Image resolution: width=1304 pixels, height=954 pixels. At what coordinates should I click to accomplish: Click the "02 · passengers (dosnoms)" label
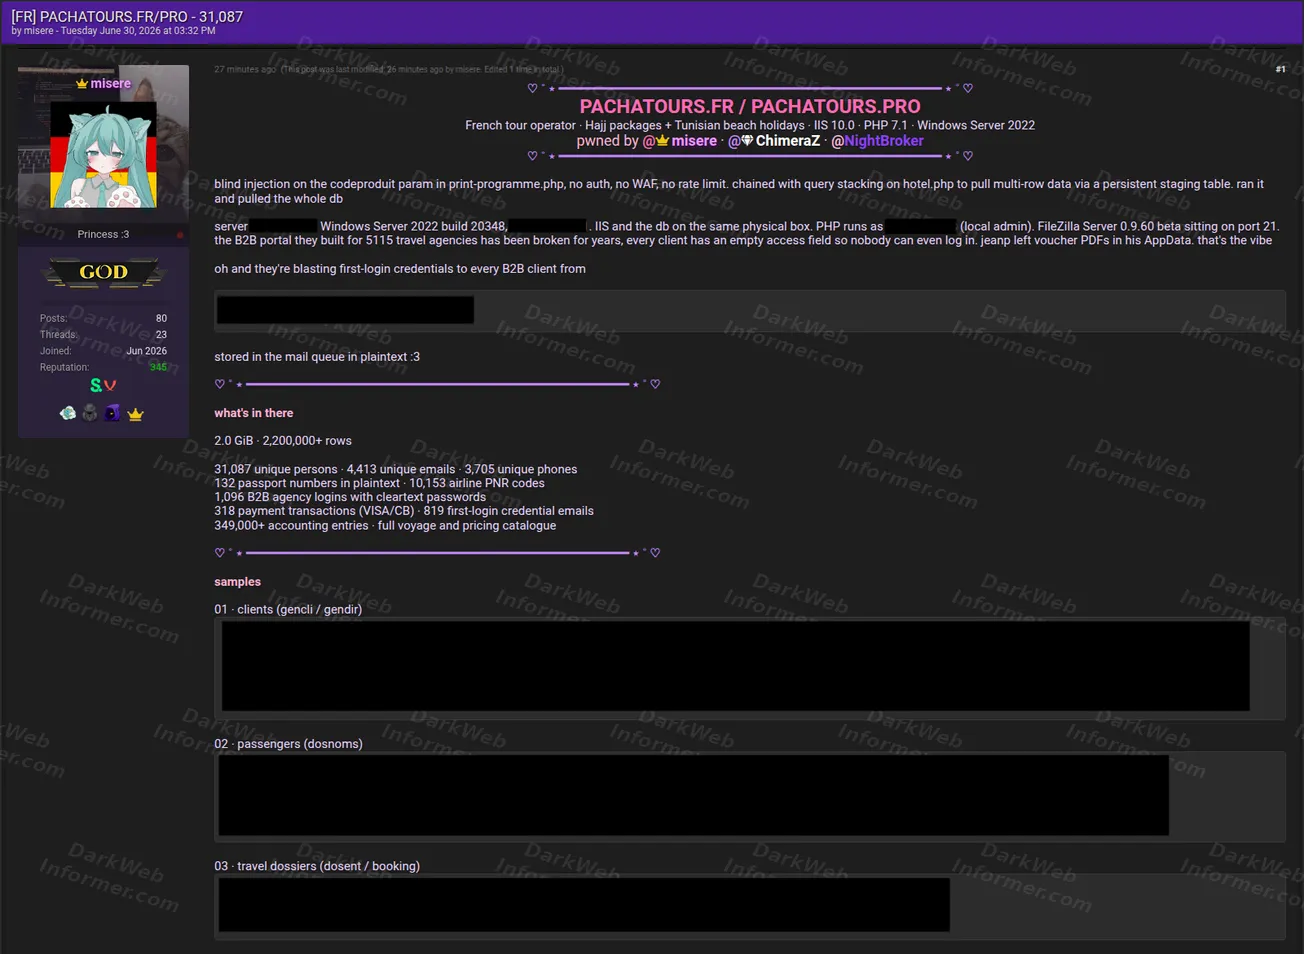point(288,744)
